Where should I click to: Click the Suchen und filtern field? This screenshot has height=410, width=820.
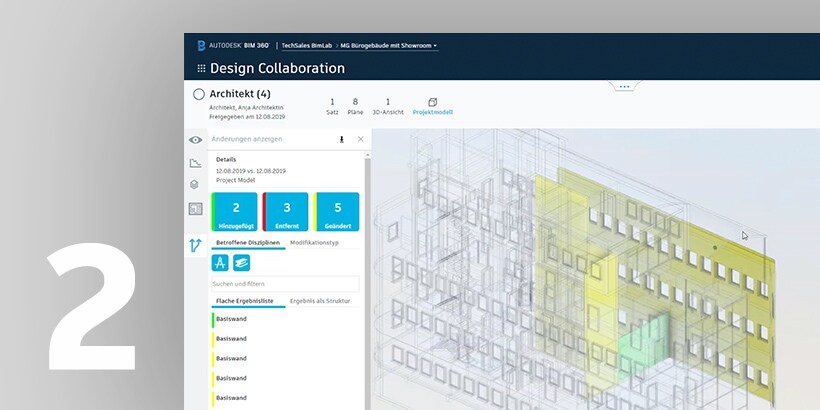pyautogui.click(x=286, y=284)
